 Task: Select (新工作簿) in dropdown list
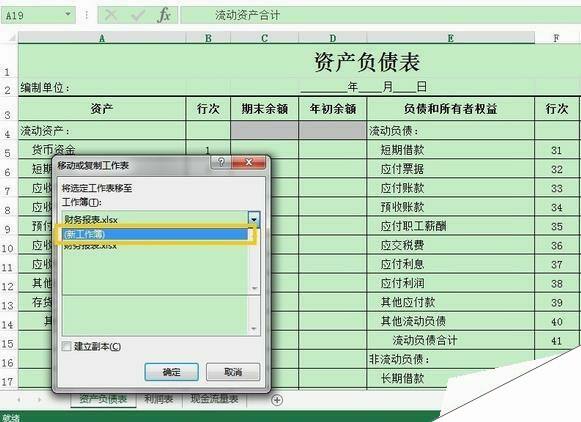click(x=155, y=234)
